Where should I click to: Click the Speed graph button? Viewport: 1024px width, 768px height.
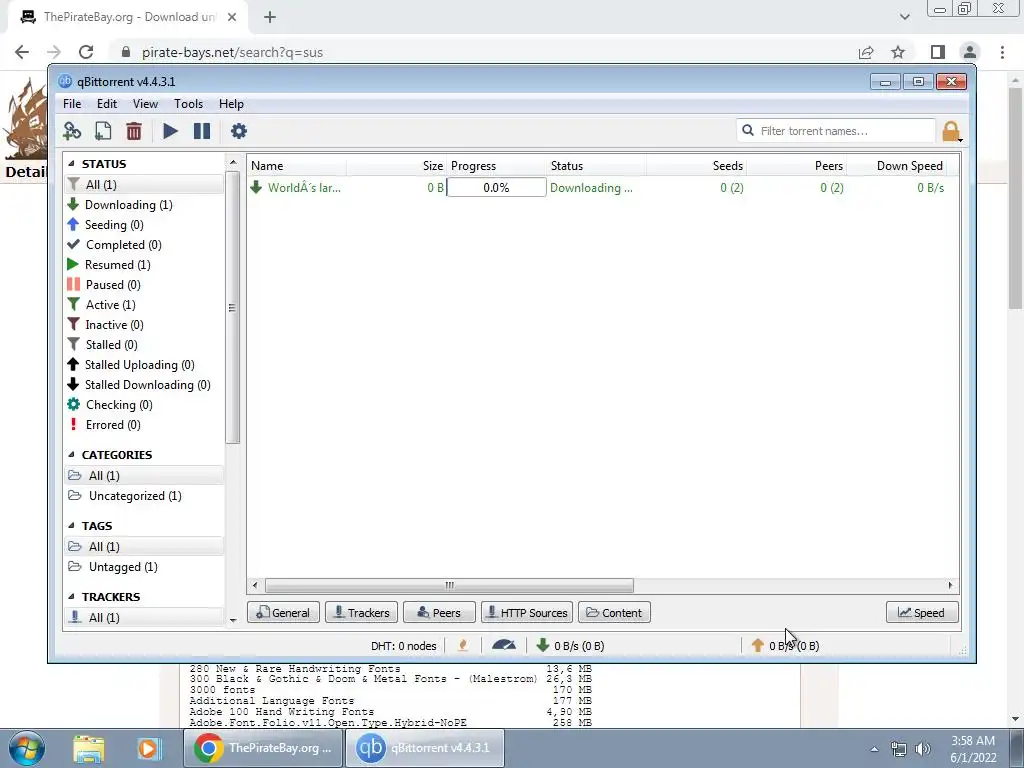[x=921, y=613]
